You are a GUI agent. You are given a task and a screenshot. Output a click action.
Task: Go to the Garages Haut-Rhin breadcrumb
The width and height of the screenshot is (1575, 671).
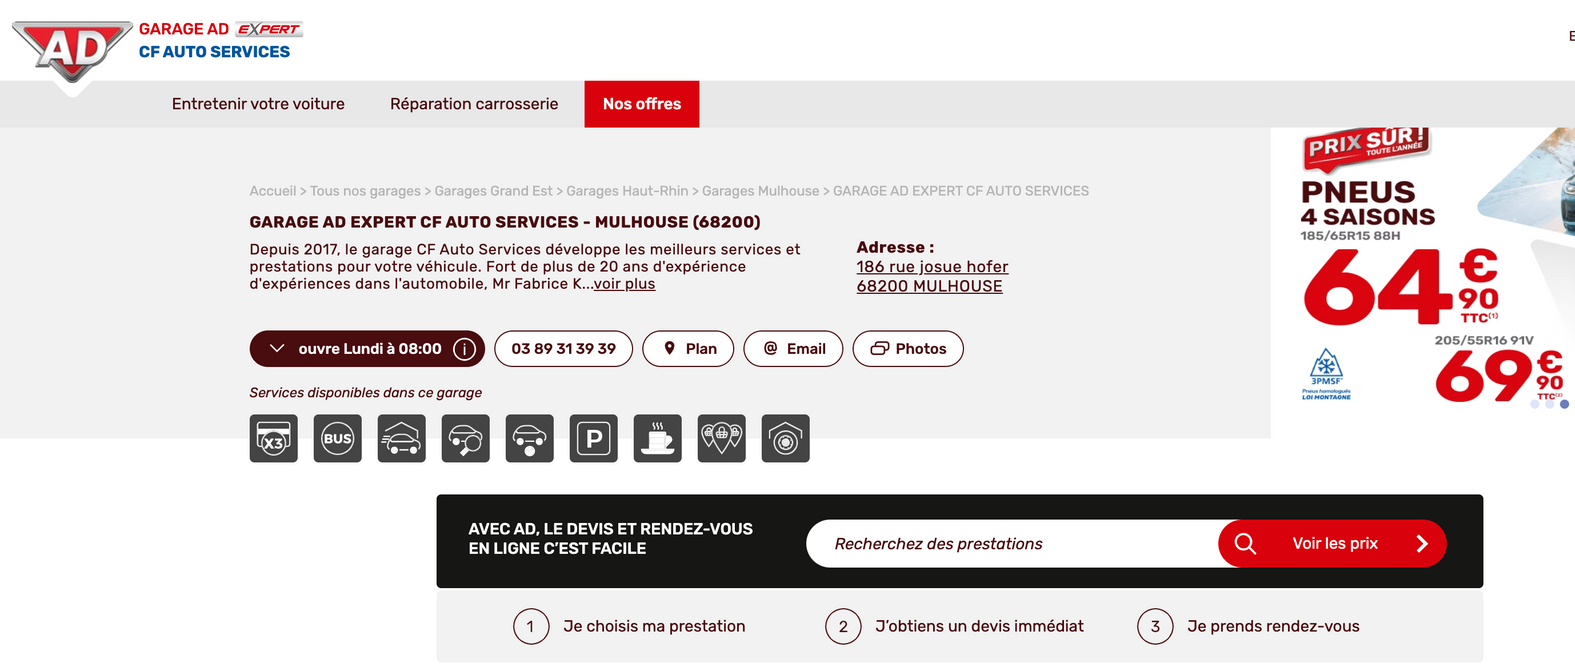[x=627, y=191]
